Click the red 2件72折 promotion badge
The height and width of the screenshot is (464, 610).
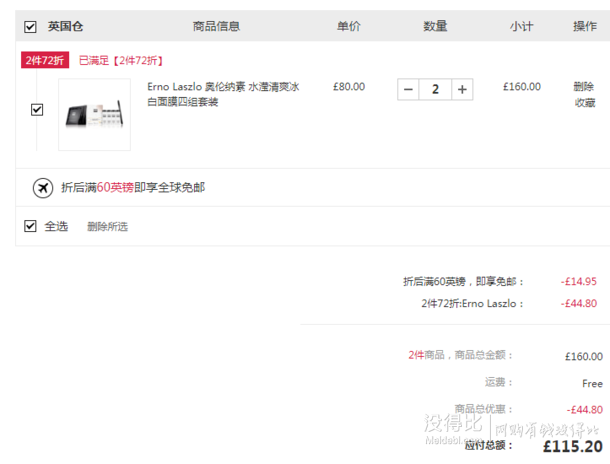pyautogui.click(x=45, y=60)
